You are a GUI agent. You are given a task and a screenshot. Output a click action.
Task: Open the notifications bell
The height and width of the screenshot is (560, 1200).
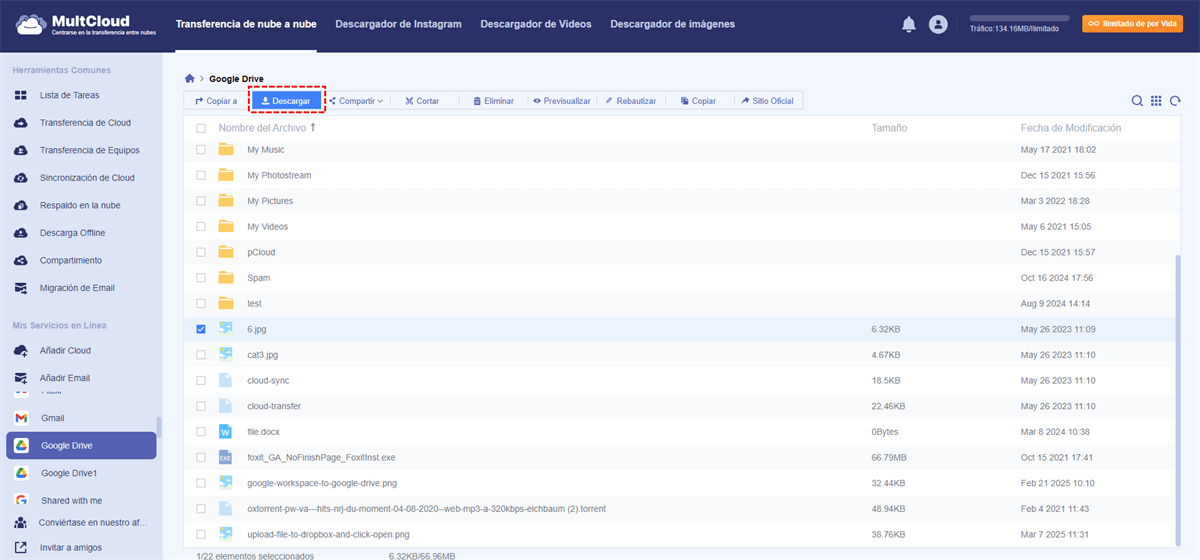tap(908, 24)
